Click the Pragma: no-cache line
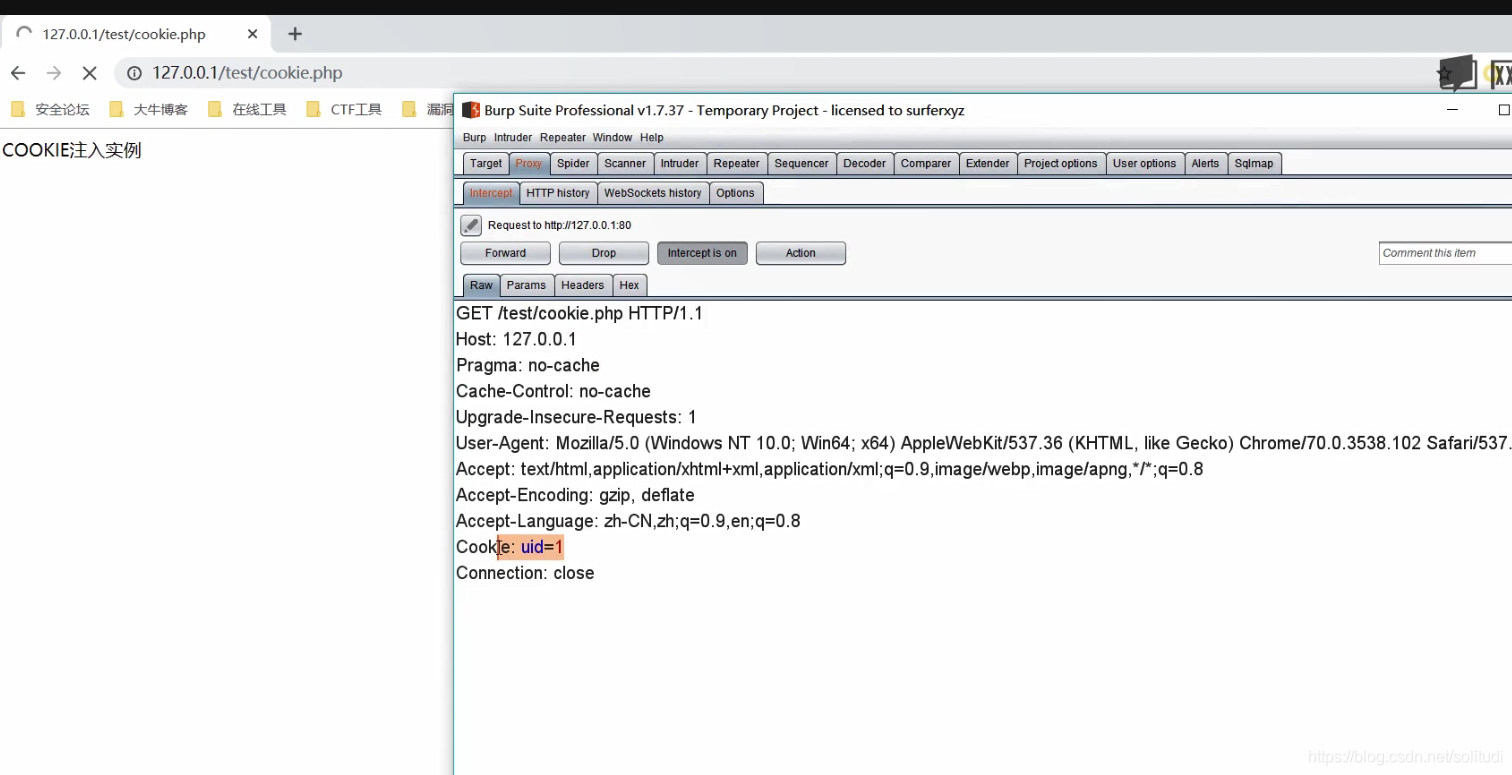 tap(528, 365)
